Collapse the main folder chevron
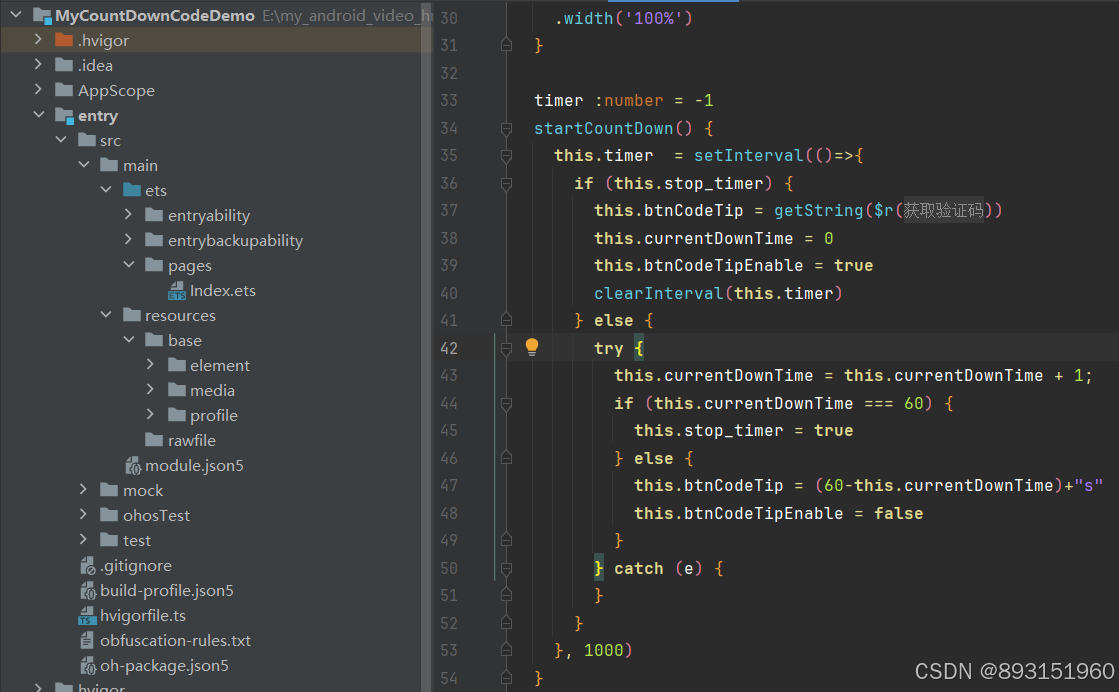The height and width of the screenshot is (692, 1119). [x=83, y=164]
